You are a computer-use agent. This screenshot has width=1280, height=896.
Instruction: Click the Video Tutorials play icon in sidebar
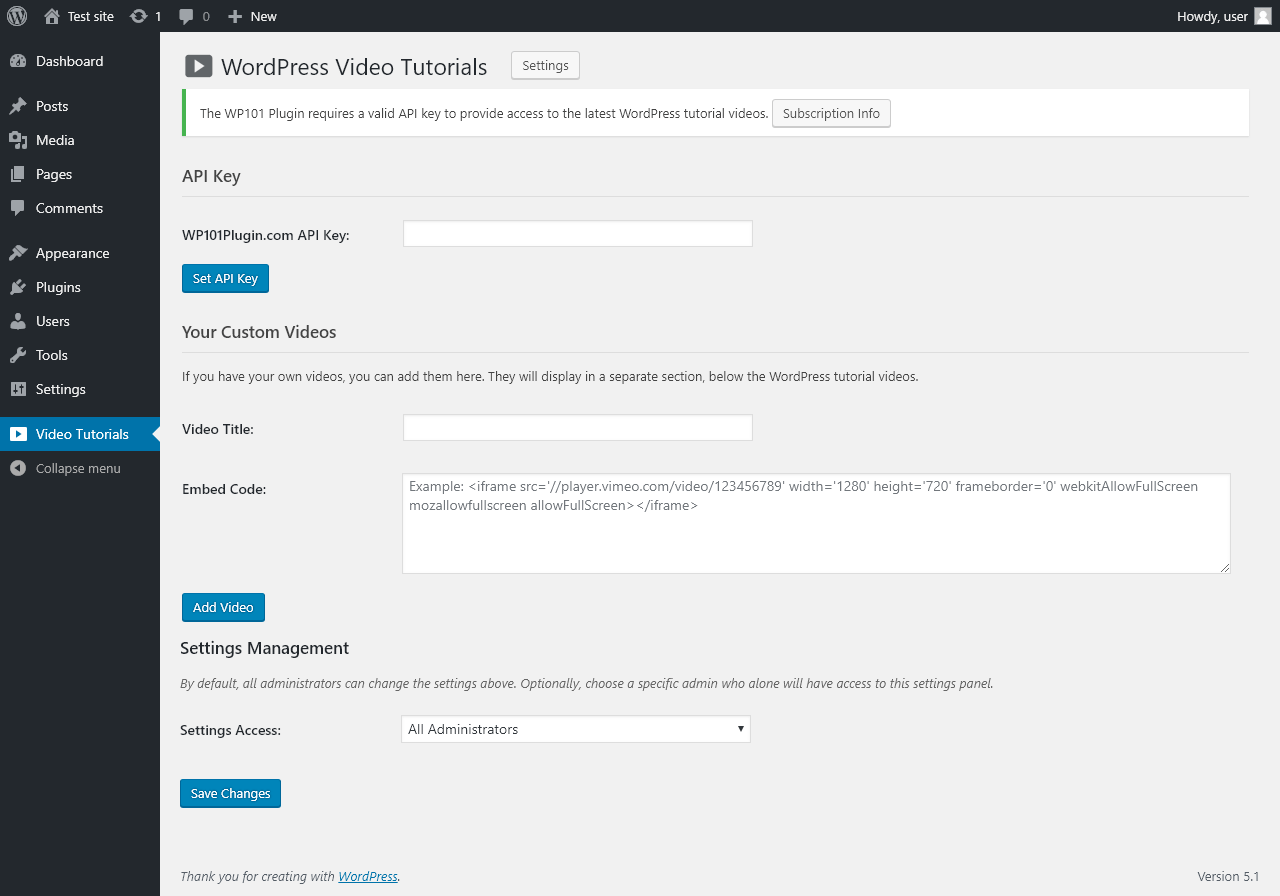point(18,434)
